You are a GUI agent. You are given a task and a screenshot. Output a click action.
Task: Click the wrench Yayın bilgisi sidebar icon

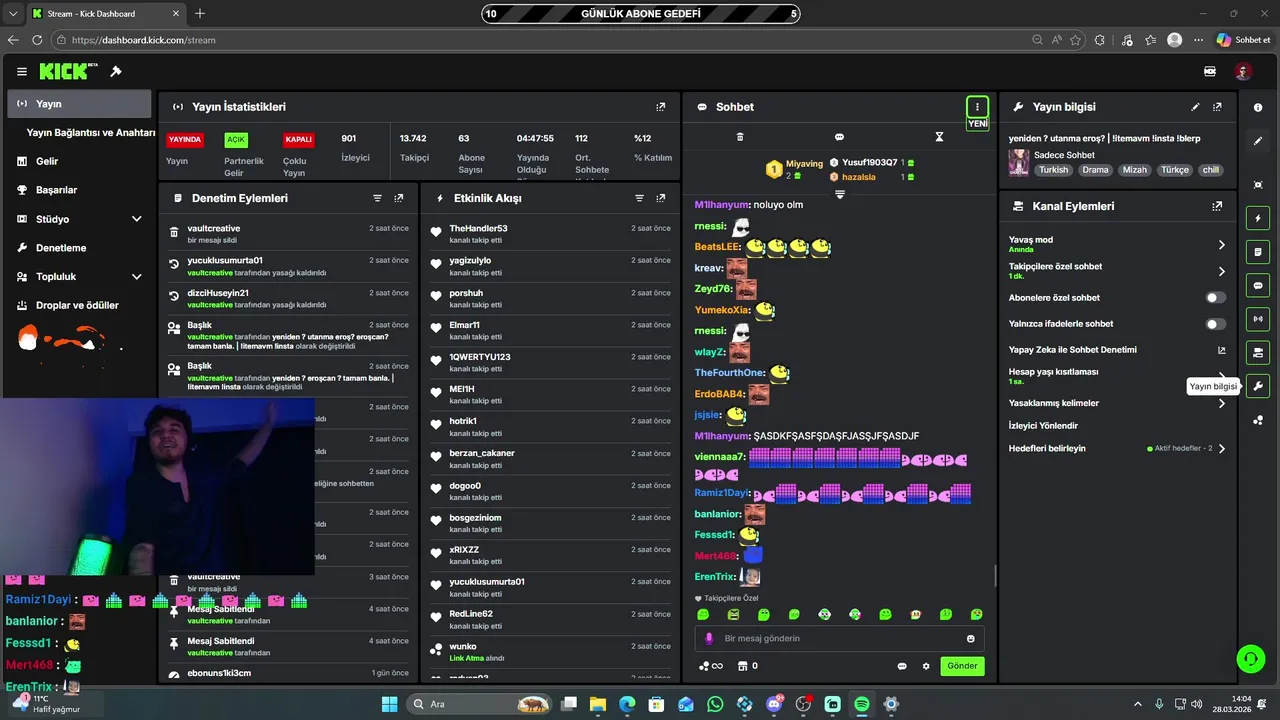(x=1258, y=386)
